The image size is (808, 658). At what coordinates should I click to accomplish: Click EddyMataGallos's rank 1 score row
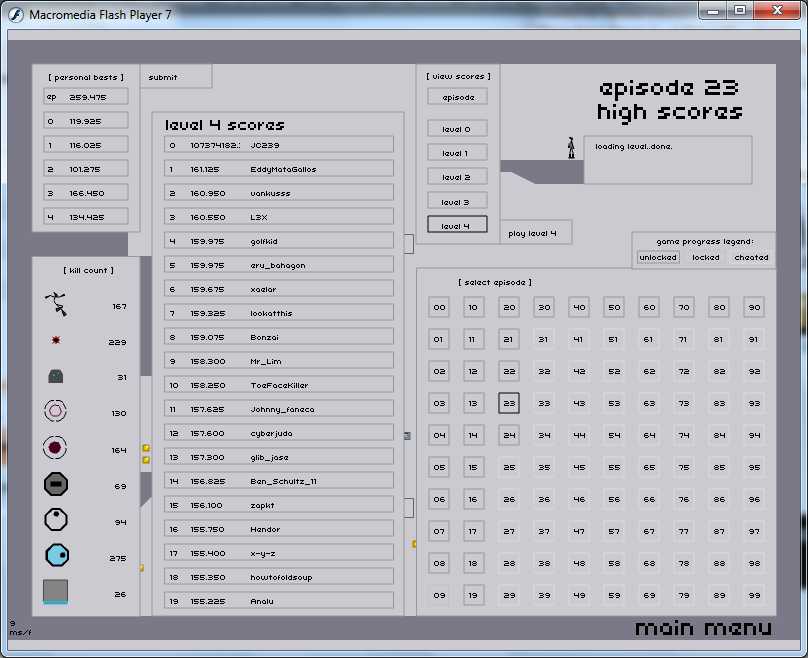[x=279, y=169]
